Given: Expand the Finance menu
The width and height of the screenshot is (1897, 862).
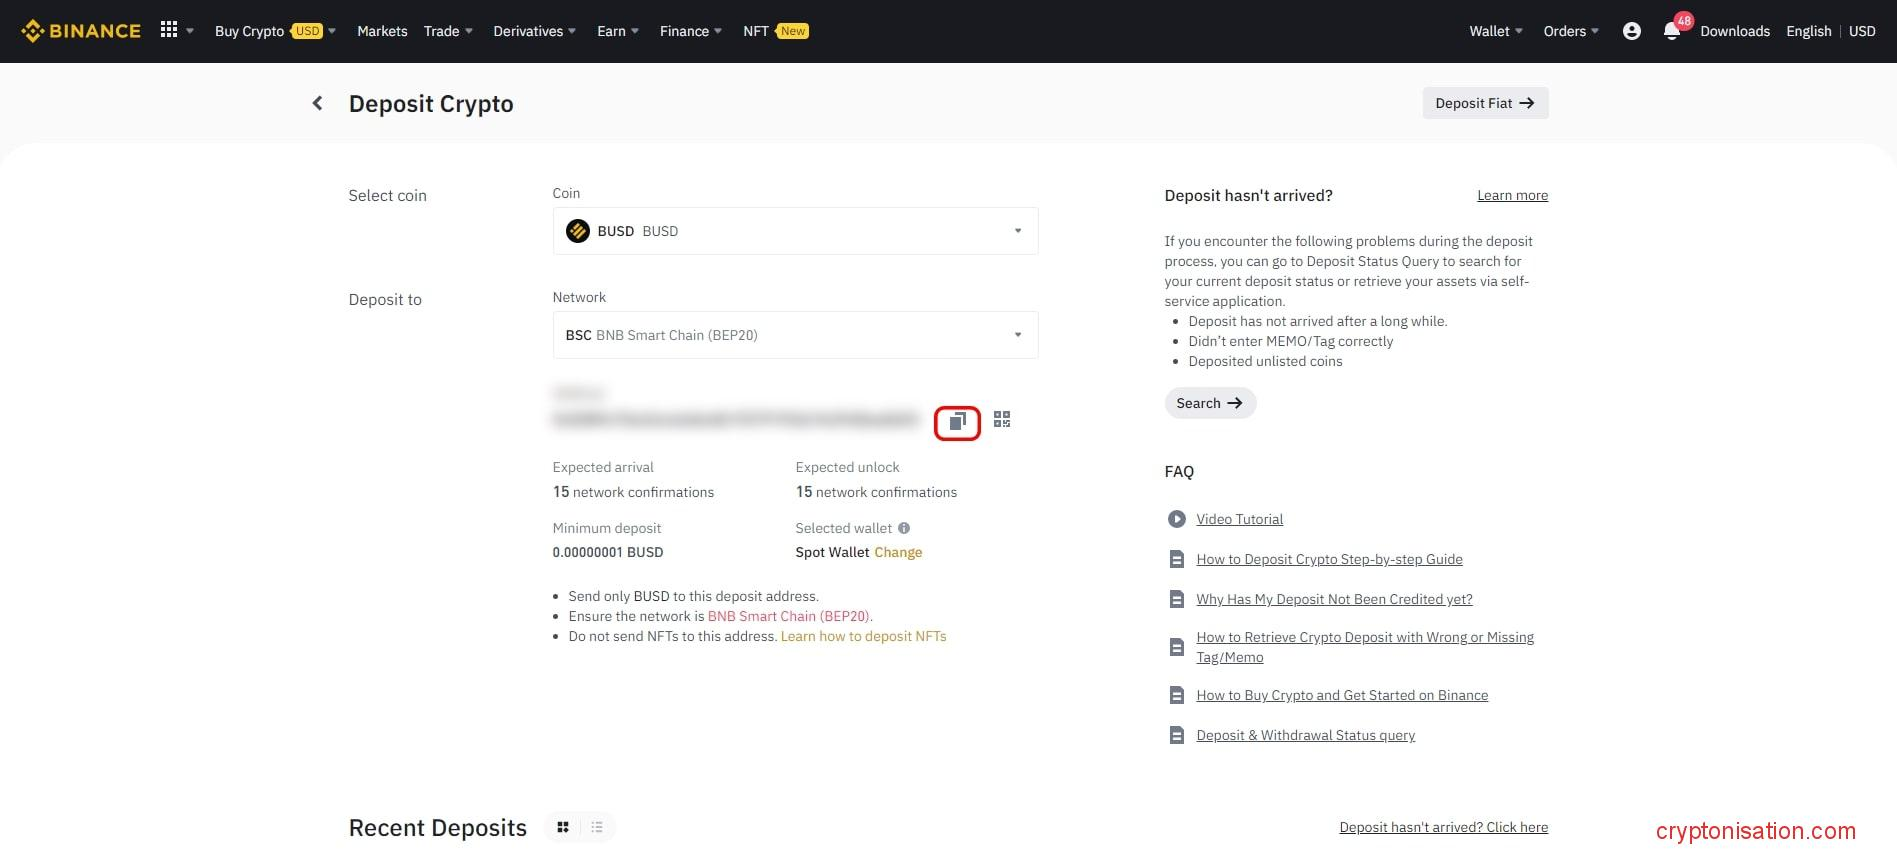Looking at the screenshot, I should [x=690, y=31].
